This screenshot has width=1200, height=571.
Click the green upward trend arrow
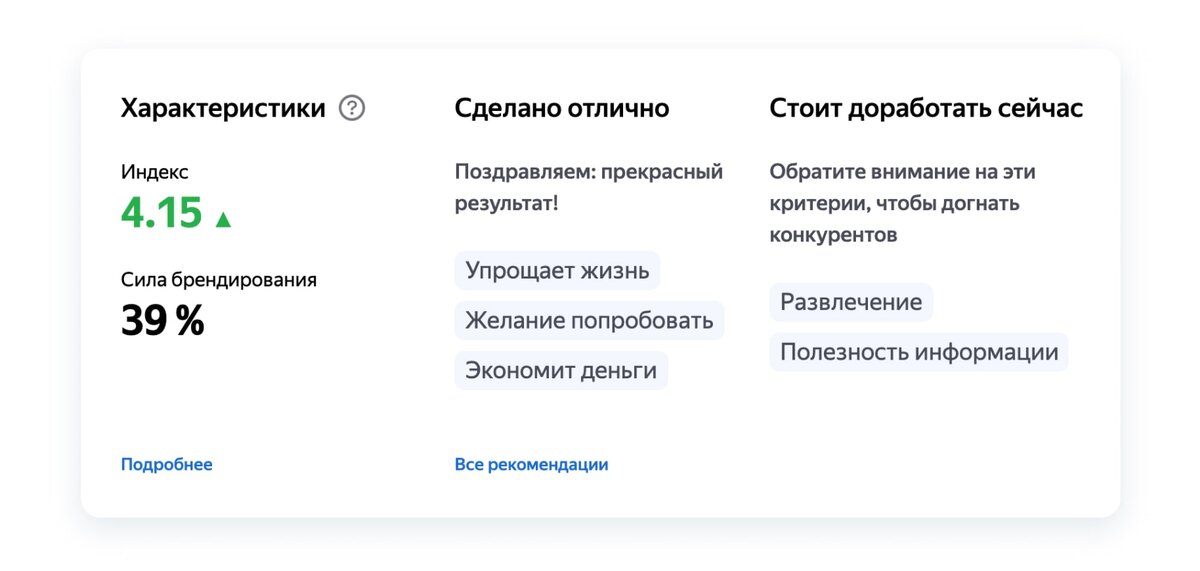coord(223,219)
